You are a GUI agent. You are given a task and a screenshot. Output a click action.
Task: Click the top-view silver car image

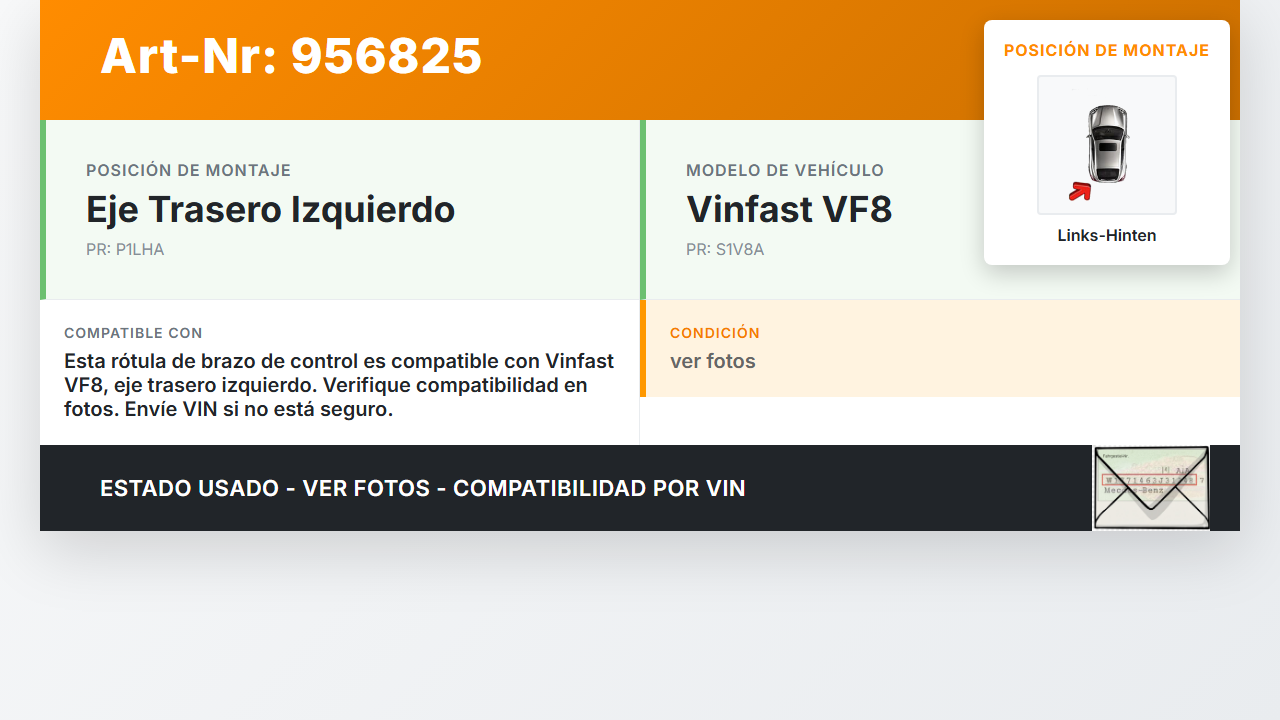[1107, 144]
